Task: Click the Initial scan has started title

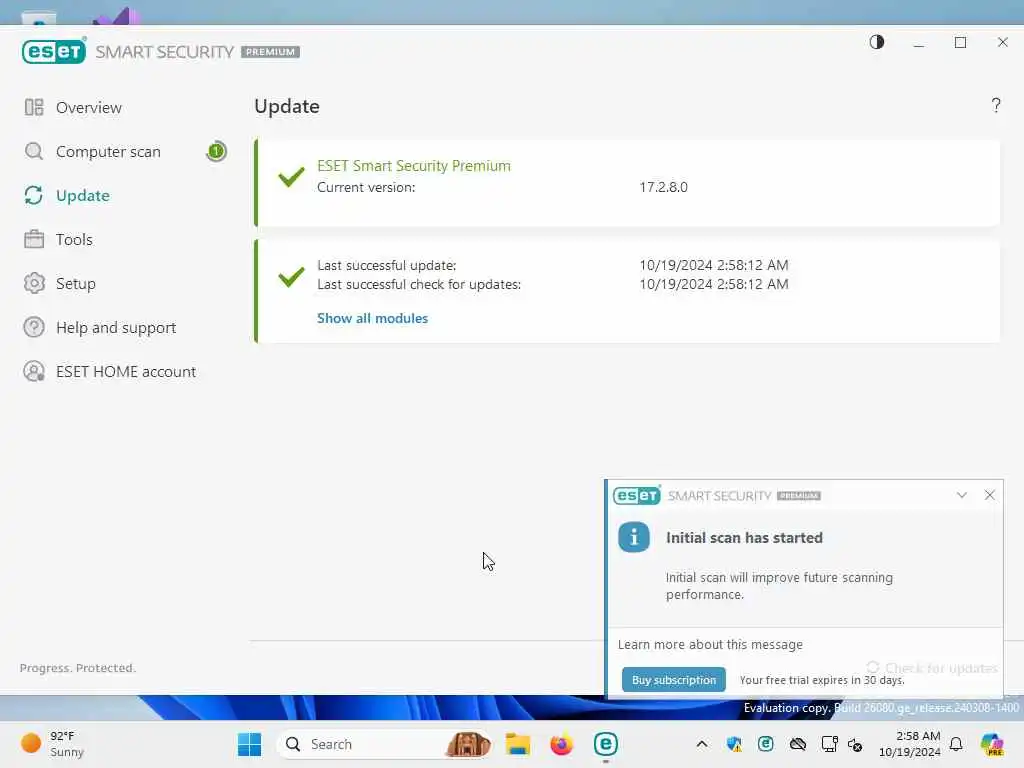Action: coord(744,538)
